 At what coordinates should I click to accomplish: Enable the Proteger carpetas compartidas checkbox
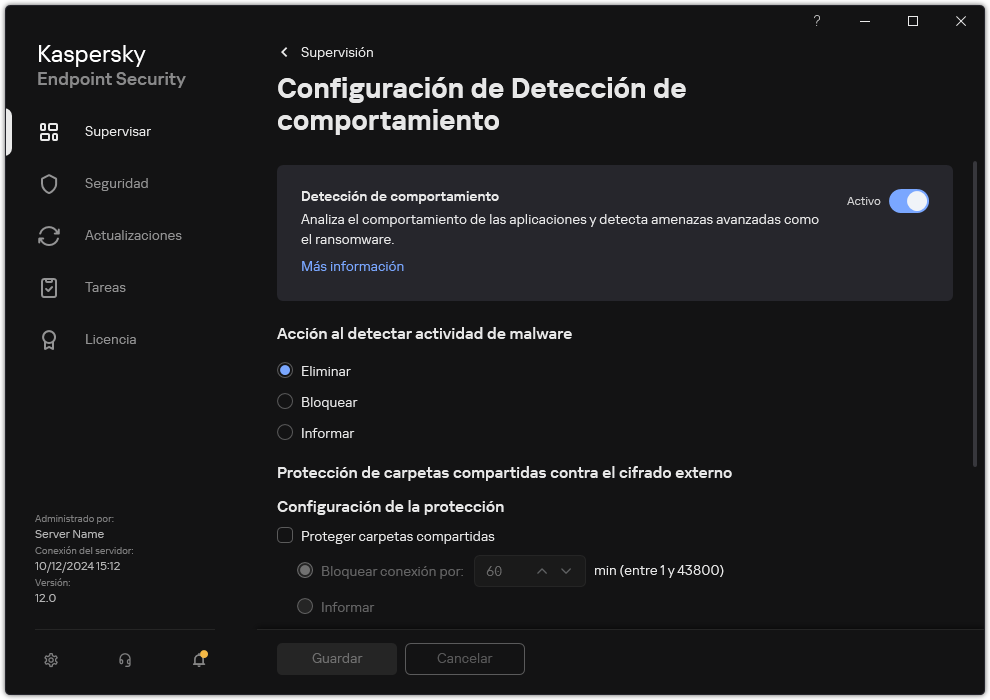(x=285, y=536)
